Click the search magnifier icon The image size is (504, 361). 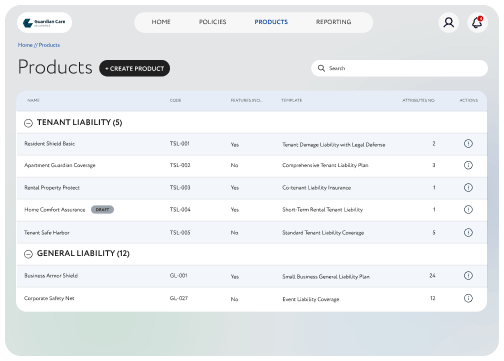point(321,68)
